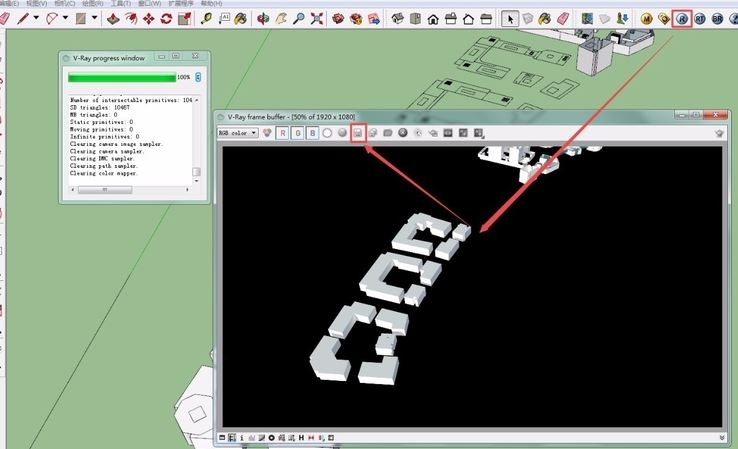Viewport: 738px width, 449px height.
Task: Select the Line pencil tool
Action: tap(23, 19)
